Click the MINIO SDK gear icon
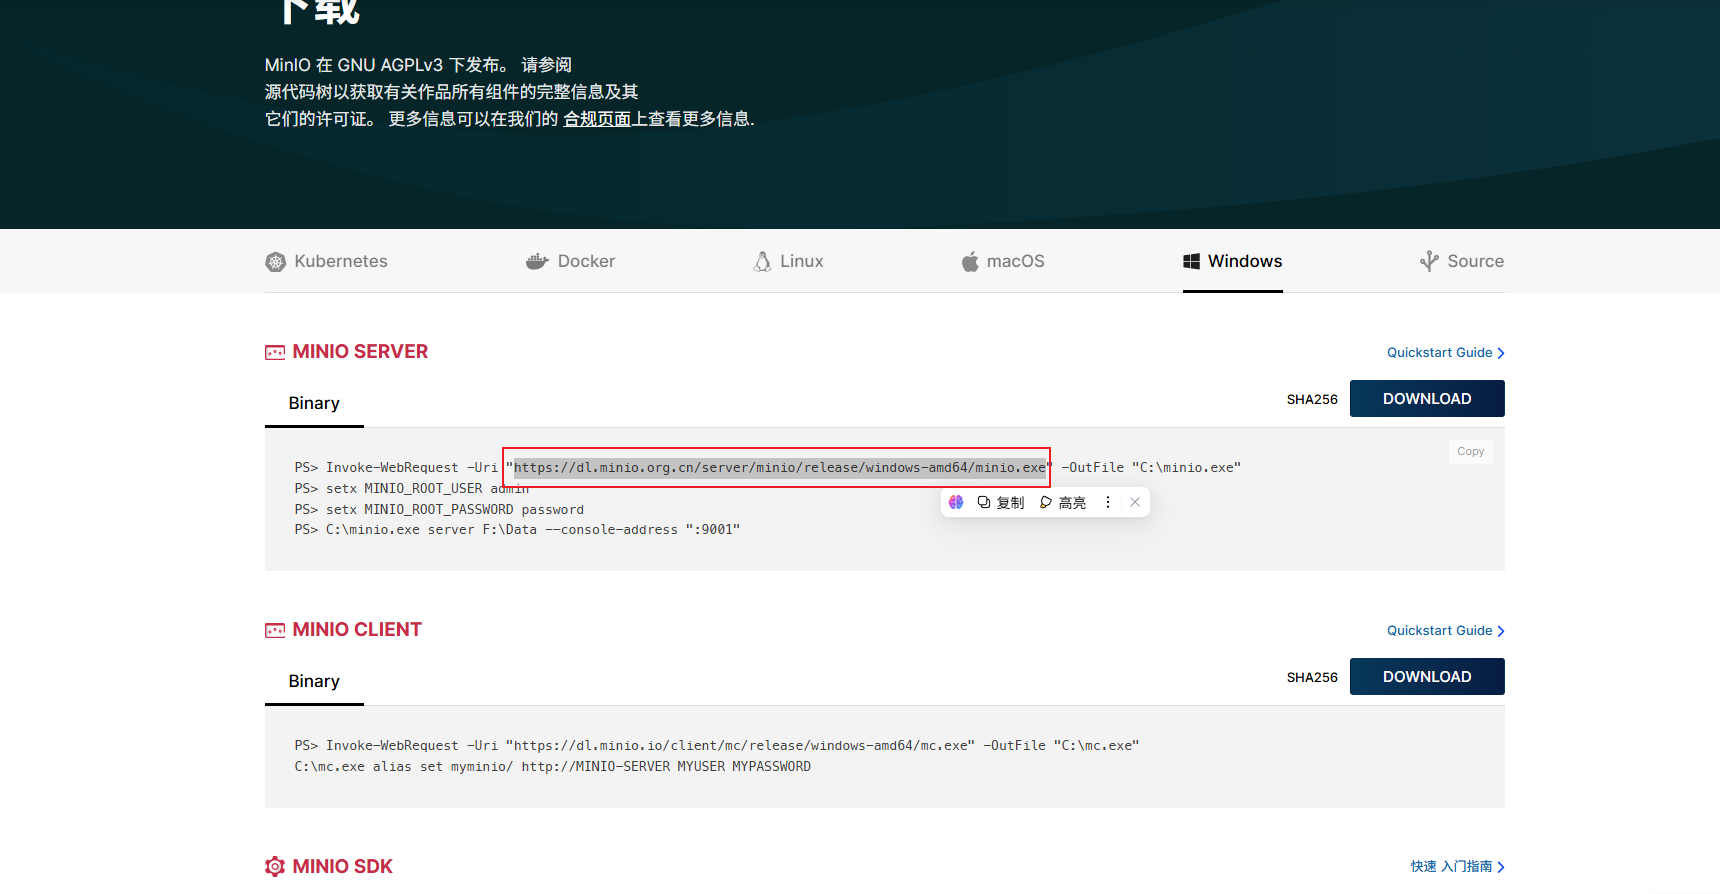1720x894 pixels. (x=275, y=866)
